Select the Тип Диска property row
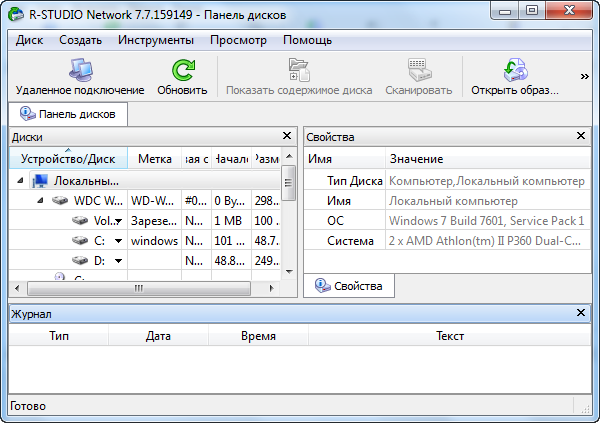The image size is (600, 423). click(448, 181)
